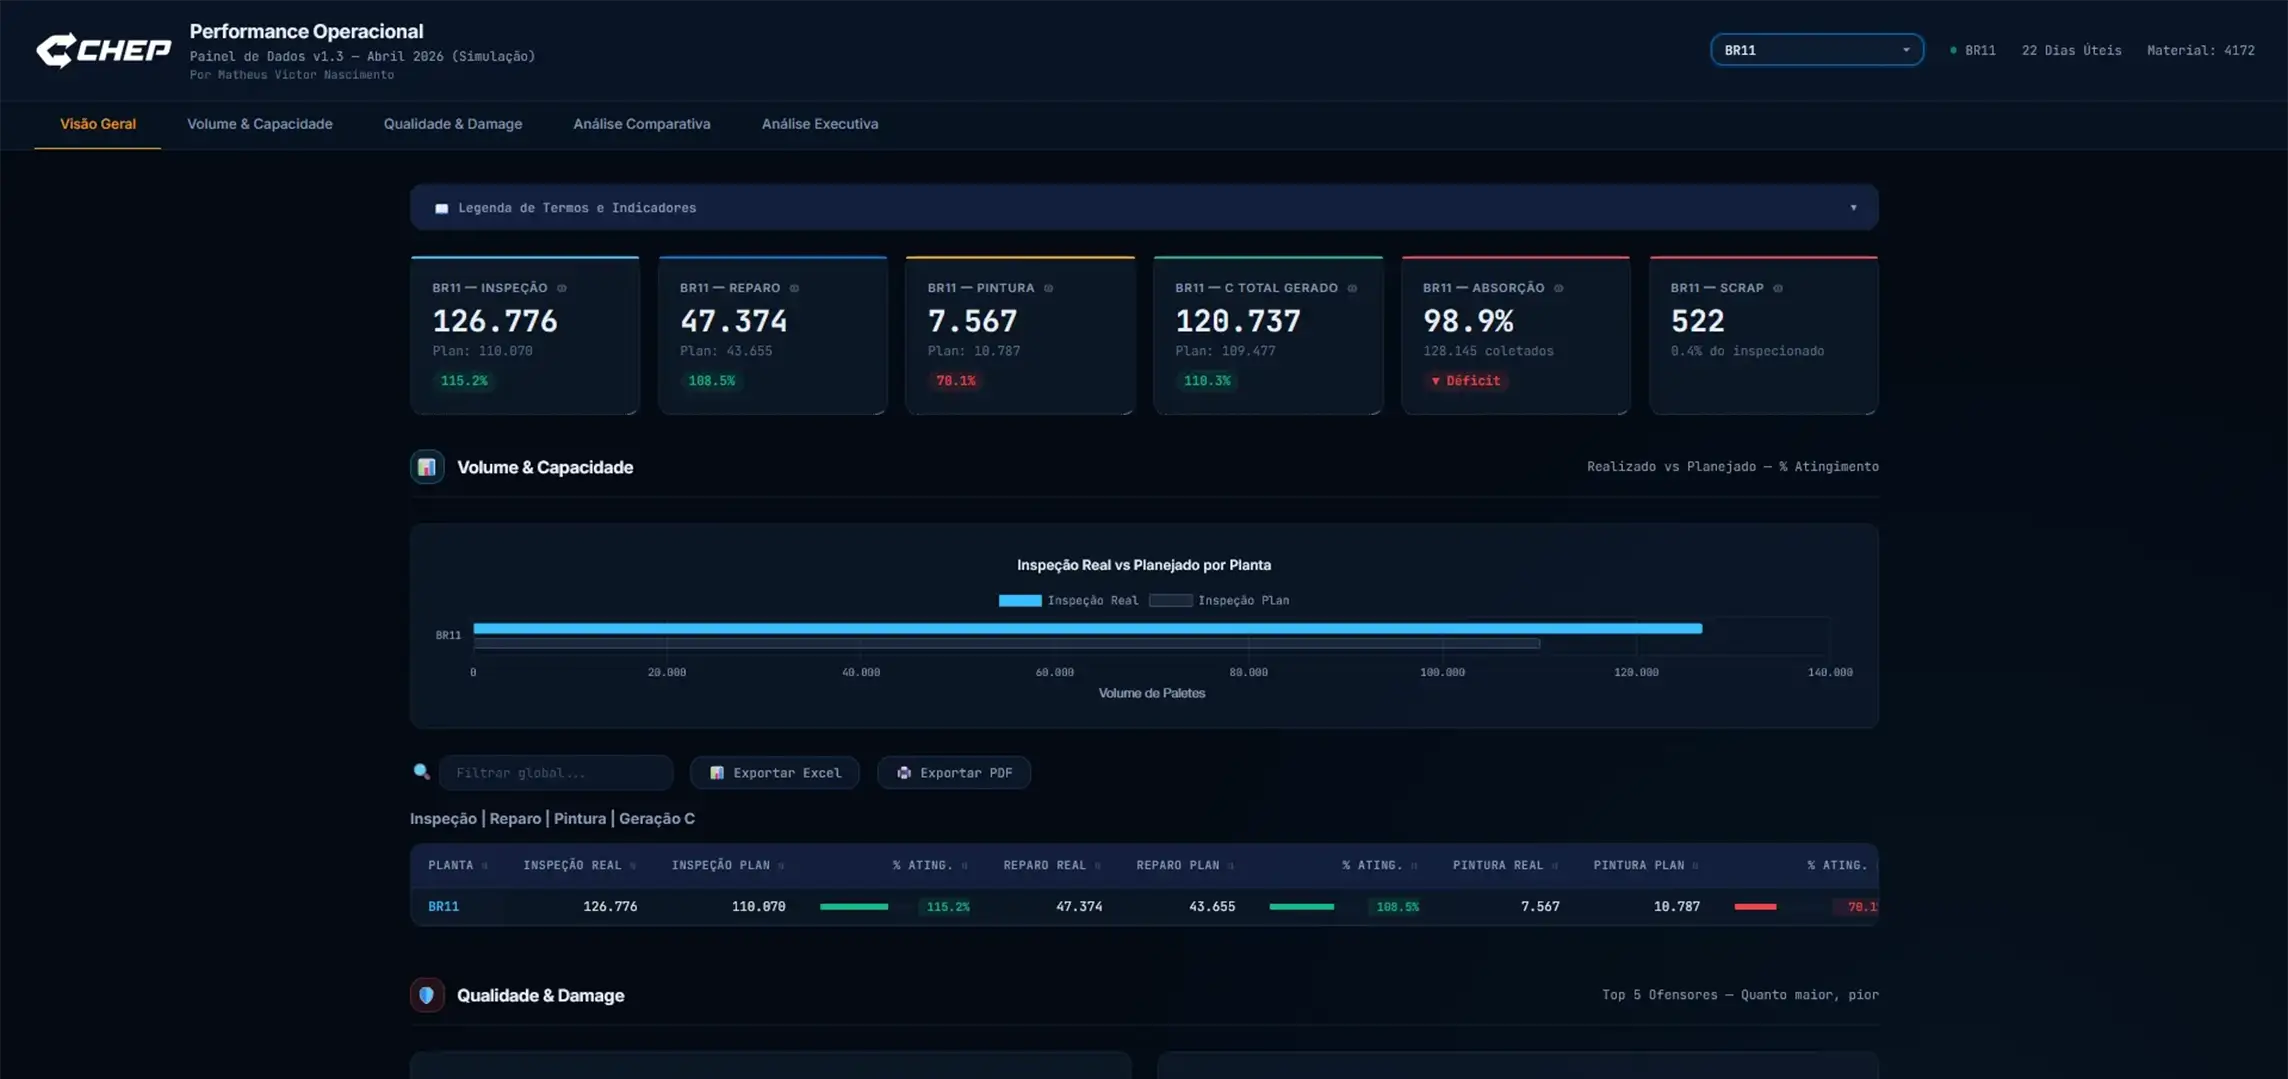
Task: Click info icon beside C Total Gerado
Action: click(x=1353, y=288)
